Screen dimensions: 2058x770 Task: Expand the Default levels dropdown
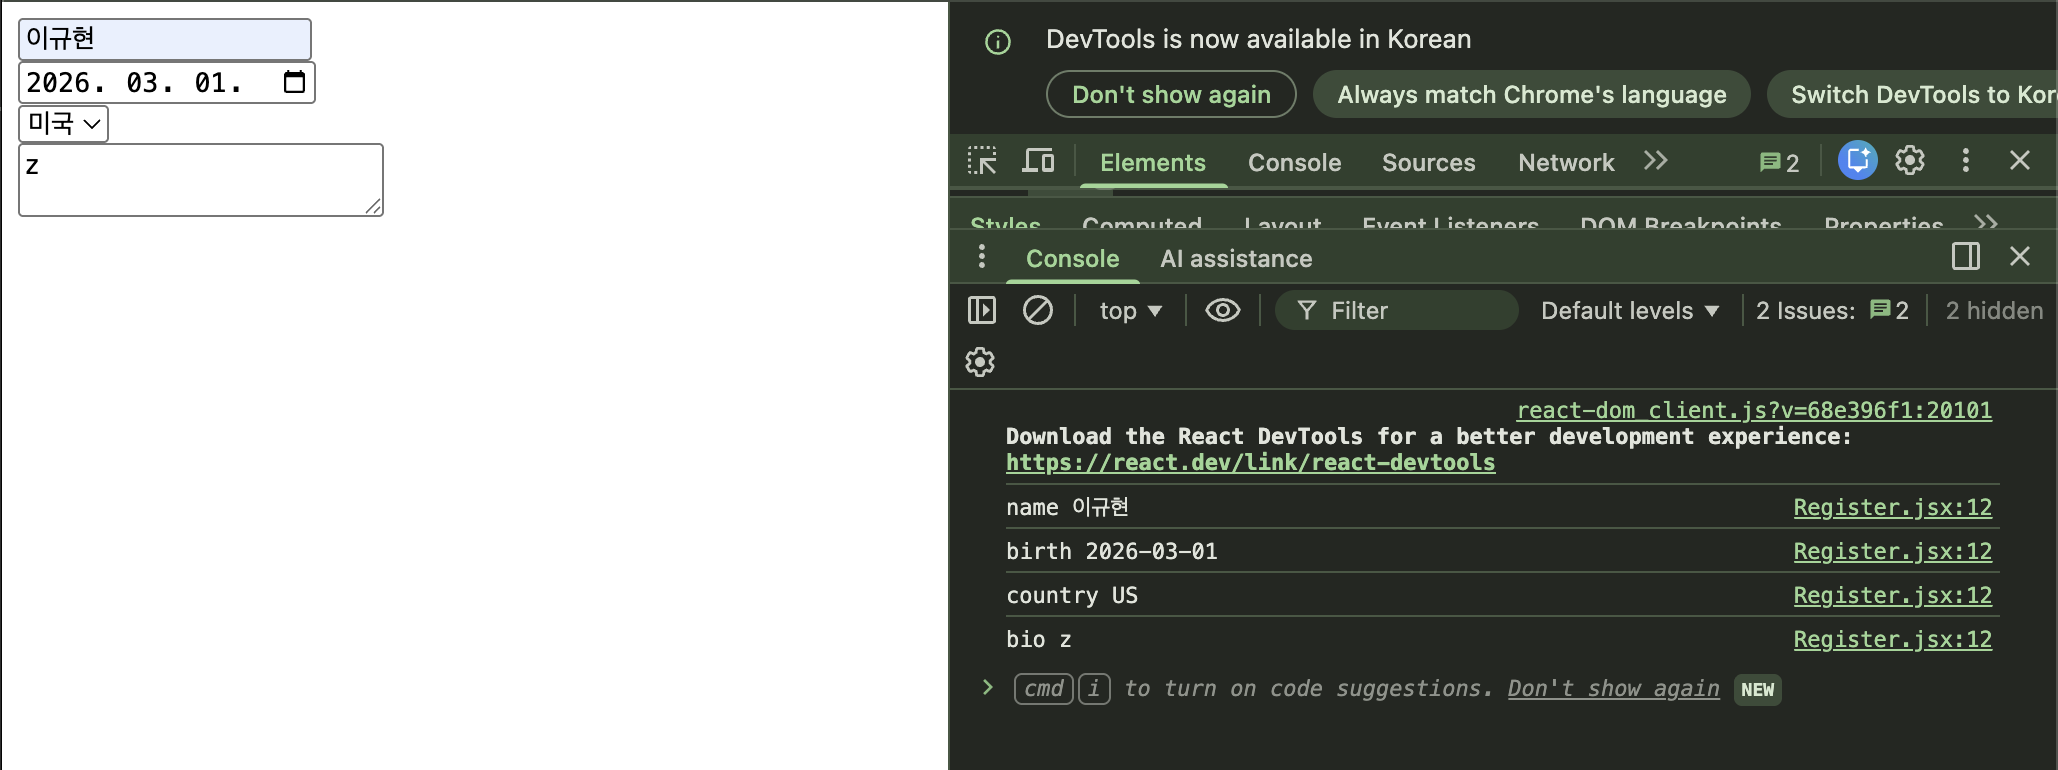click(x=1629, y=311)
